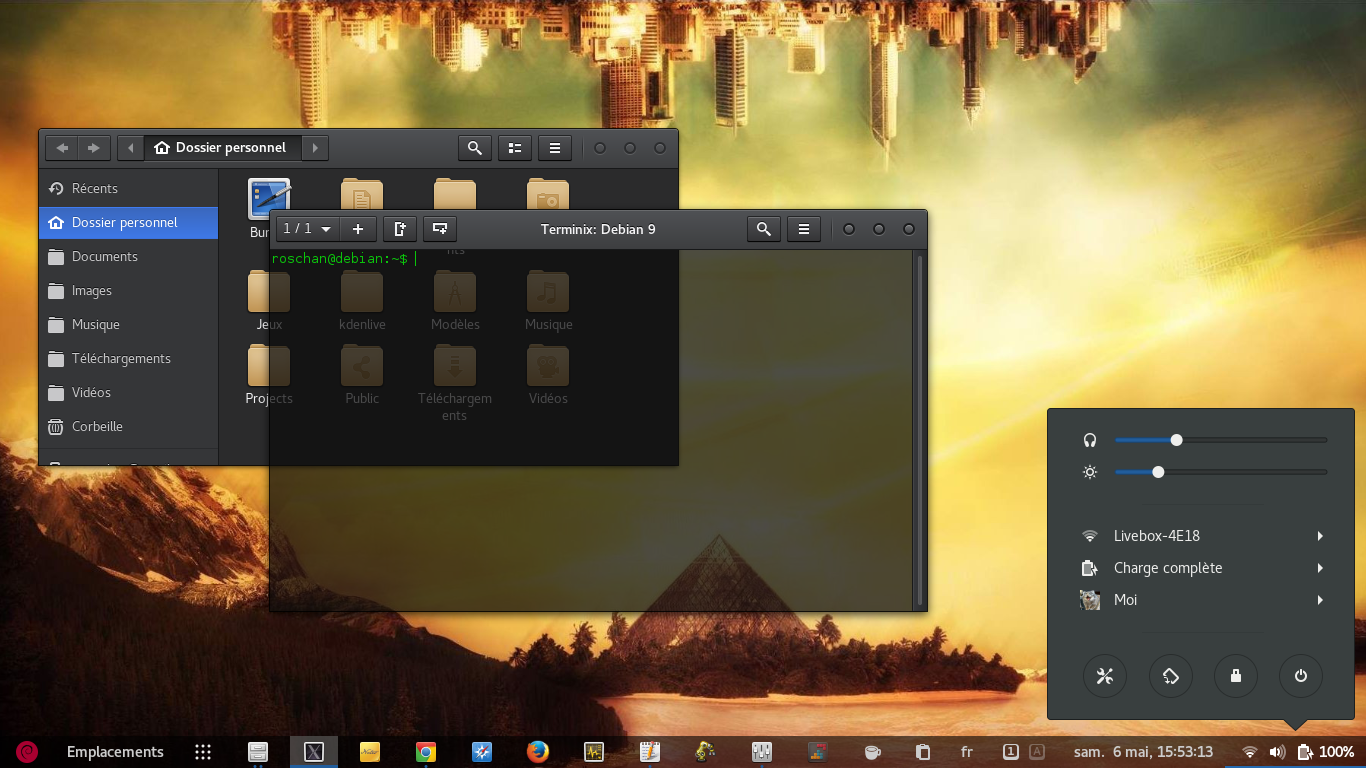Open the Emplacements menu in the panel
1366x768 pixels.
click(x=115, y=752)
